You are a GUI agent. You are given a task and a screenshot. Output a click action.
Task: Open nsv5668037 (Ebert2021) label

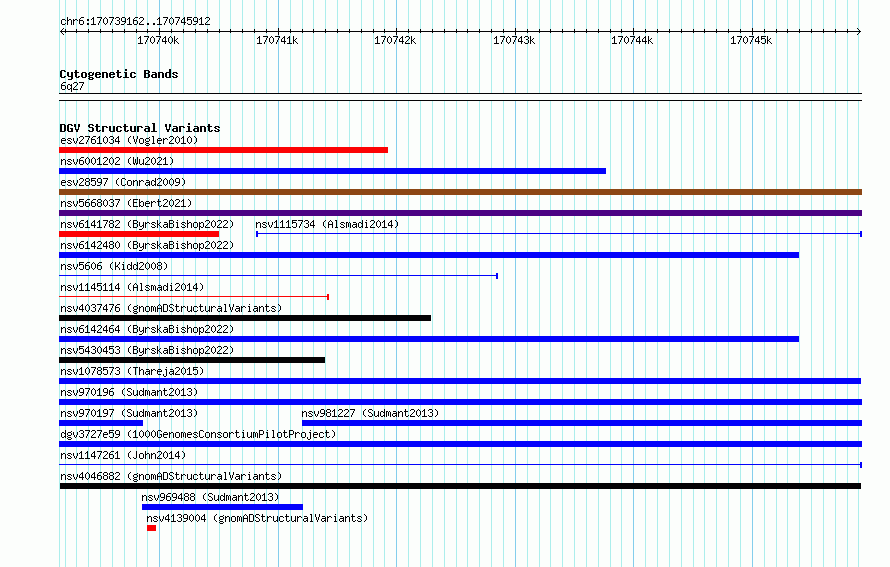126,203
